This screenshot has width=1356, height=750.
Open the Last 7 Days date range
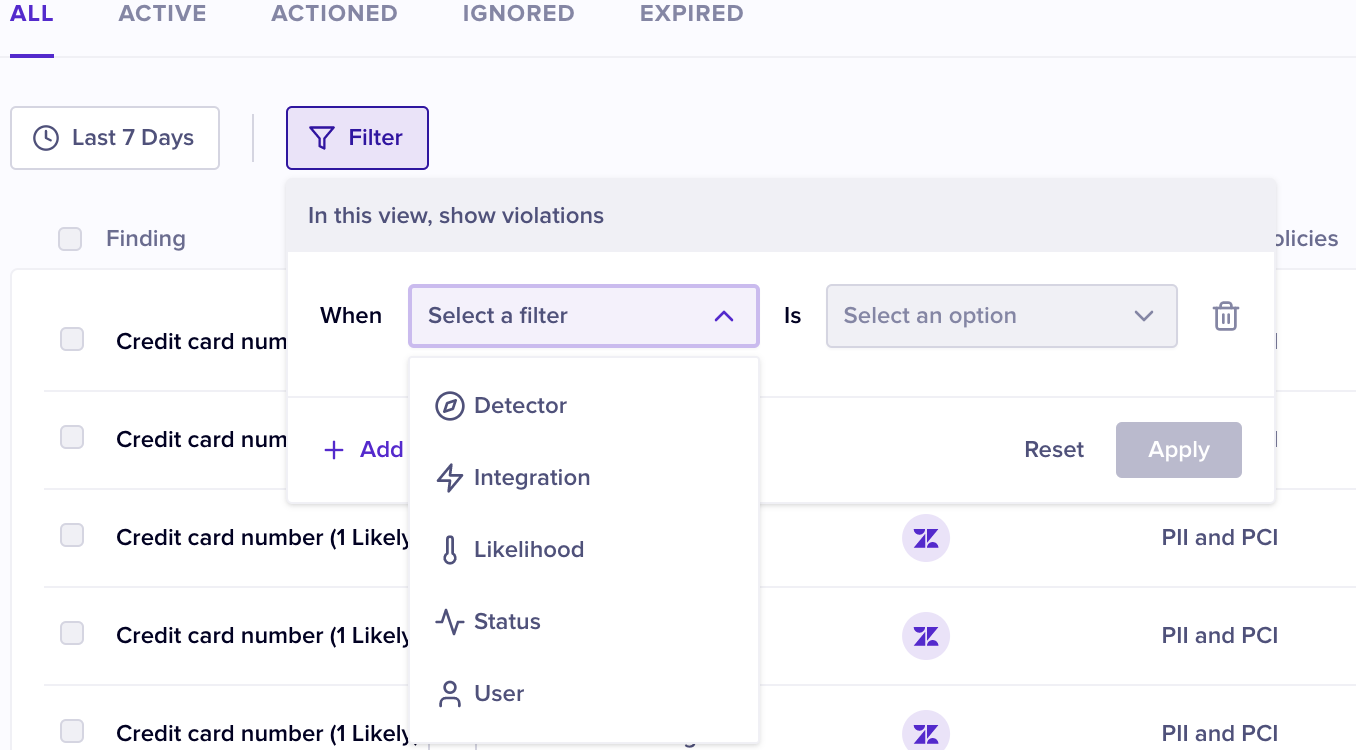[115, 138]
